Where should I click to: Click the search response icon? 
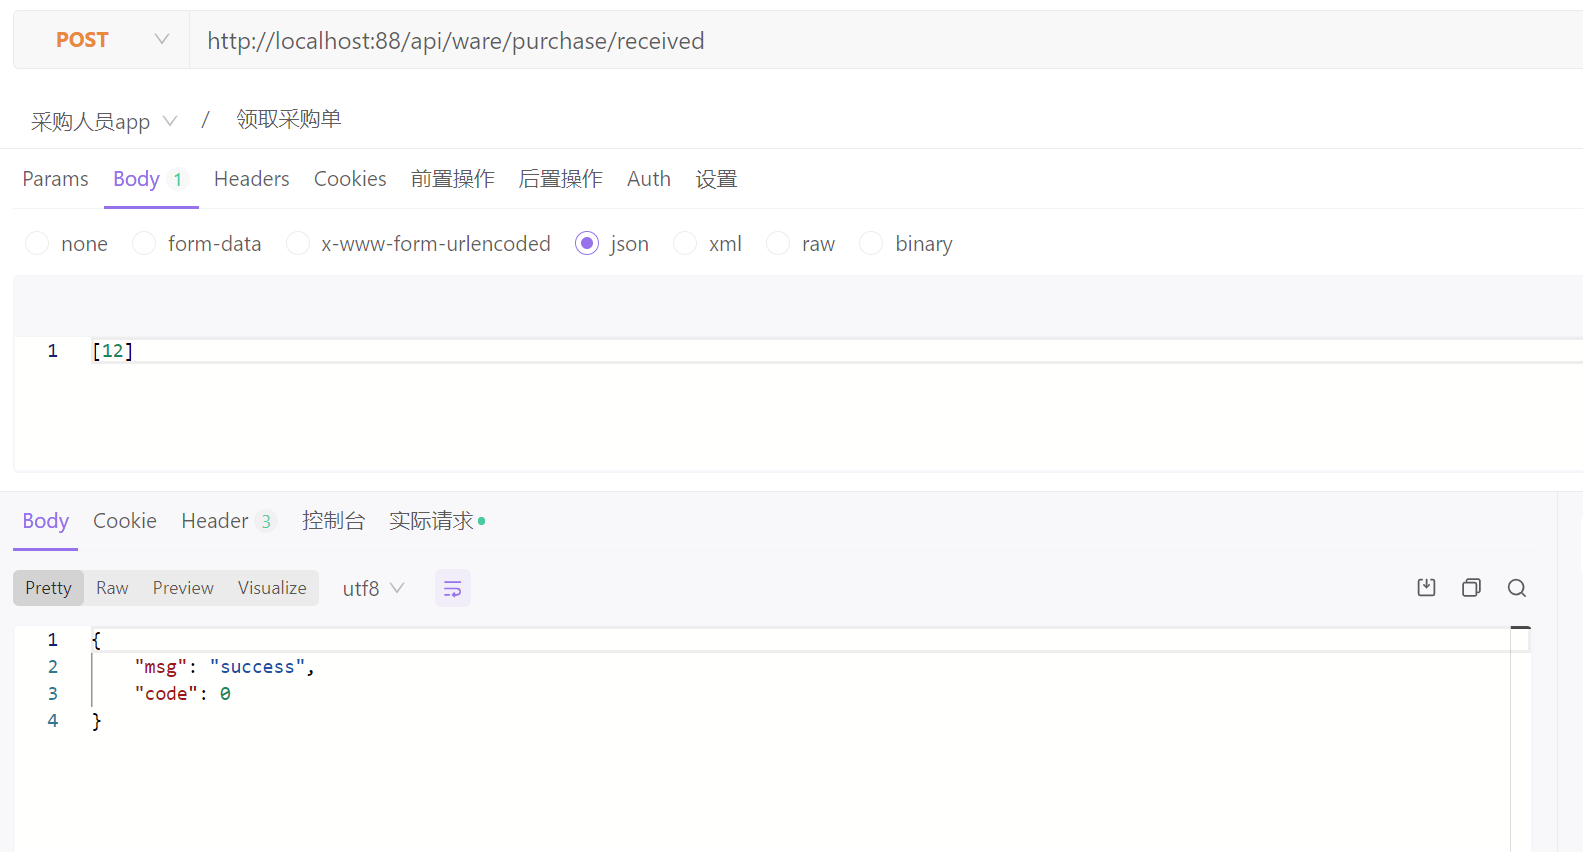pyautogui.click(x=1516, y=588)
